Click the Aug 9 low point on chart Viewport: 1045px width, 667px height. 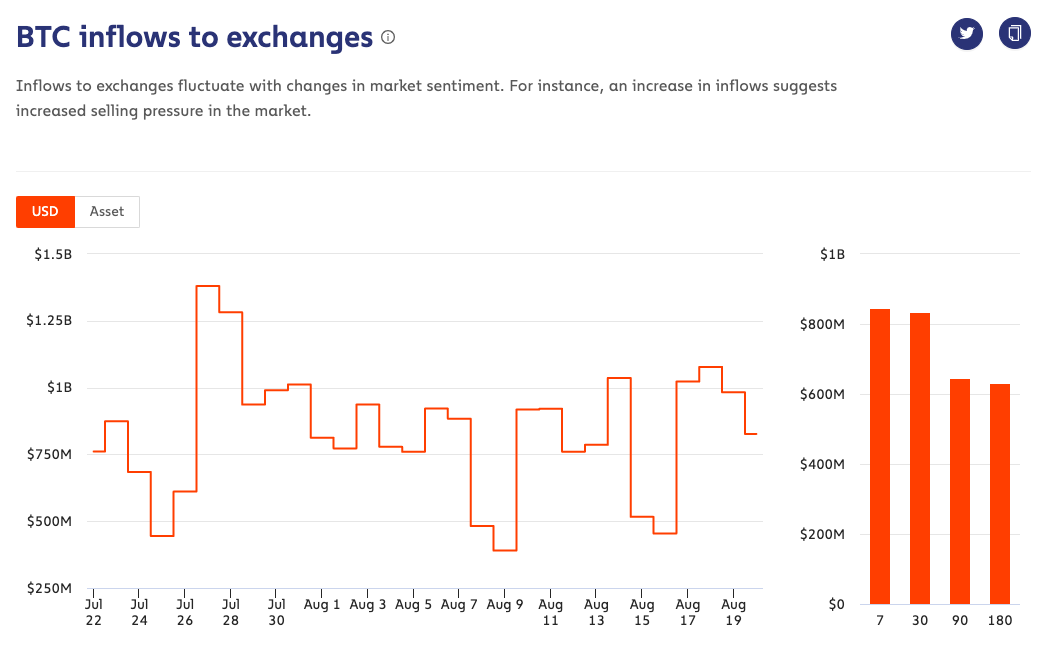pos(505,550)
